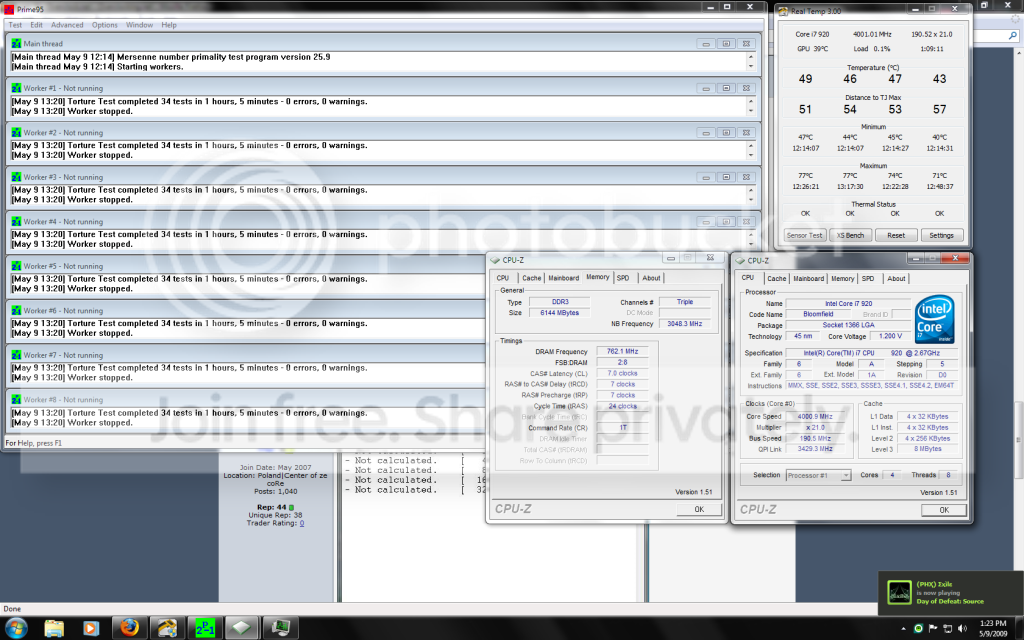Switch to Prime95 from the taskbar

coord(205,628)
